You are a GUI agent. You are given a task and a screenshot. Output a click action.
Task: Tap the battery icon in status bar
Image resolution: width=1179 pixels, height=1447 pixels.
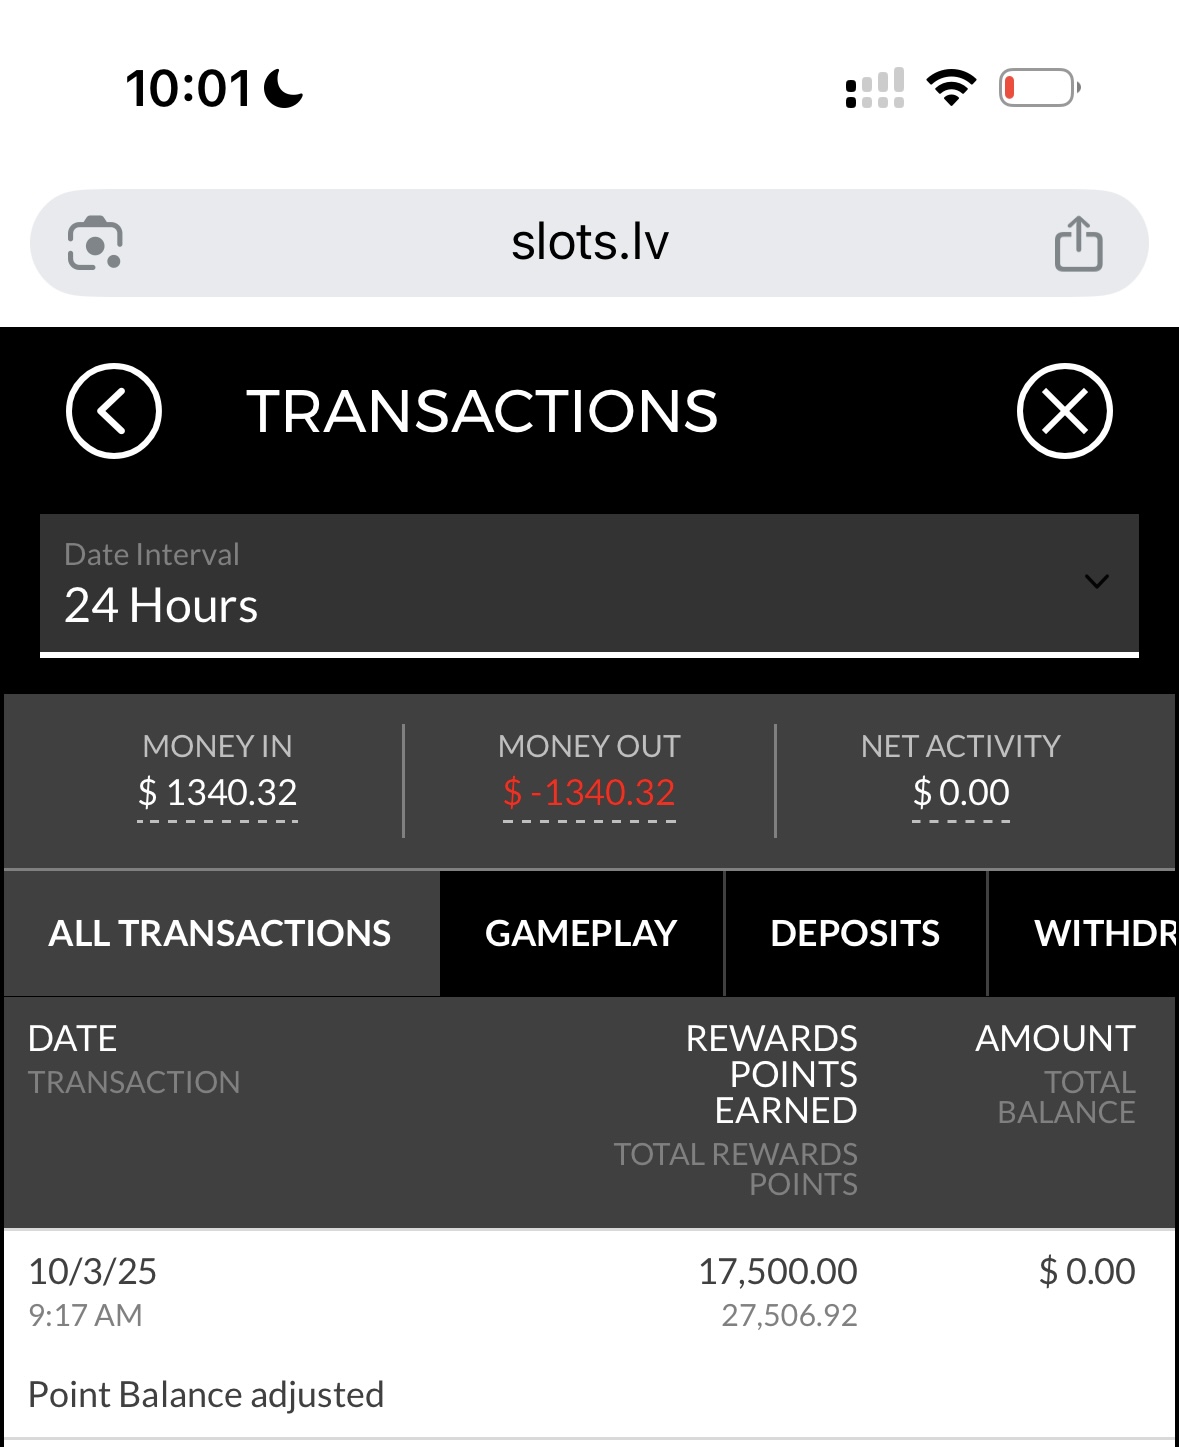point(1039,88)
